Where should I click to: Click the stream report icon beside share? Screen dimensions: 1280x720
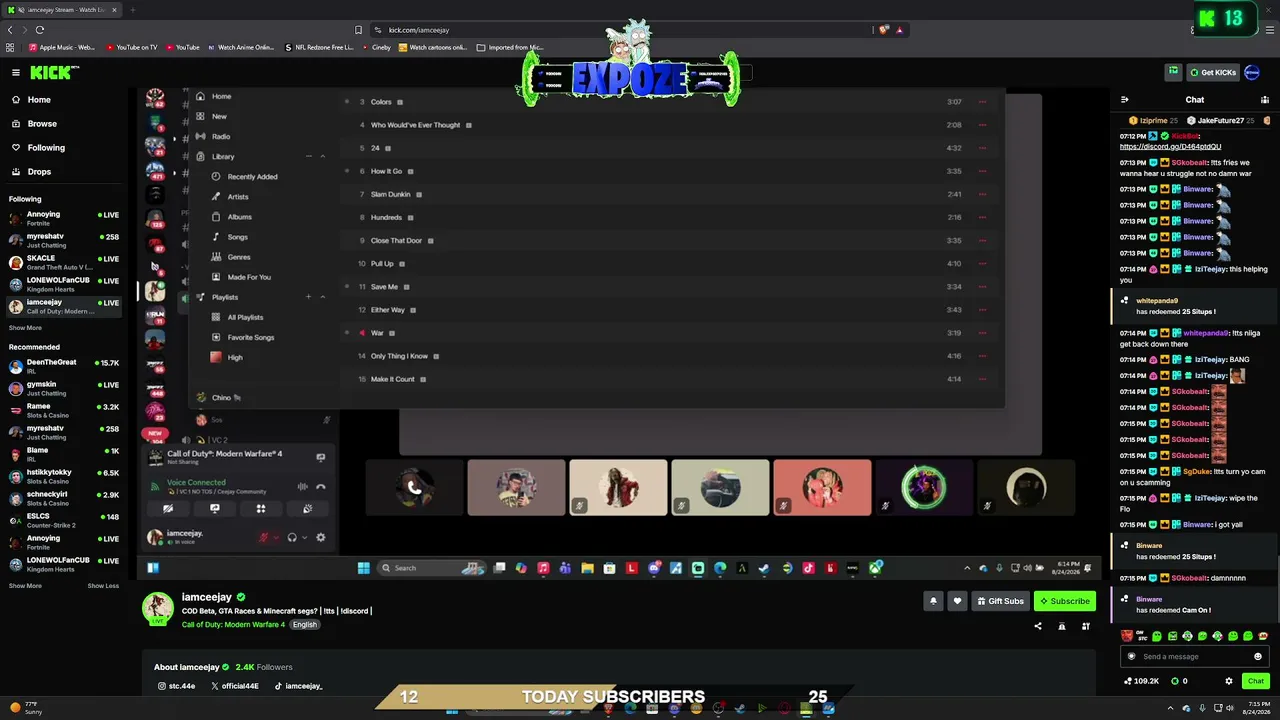tap(1062, 626)
